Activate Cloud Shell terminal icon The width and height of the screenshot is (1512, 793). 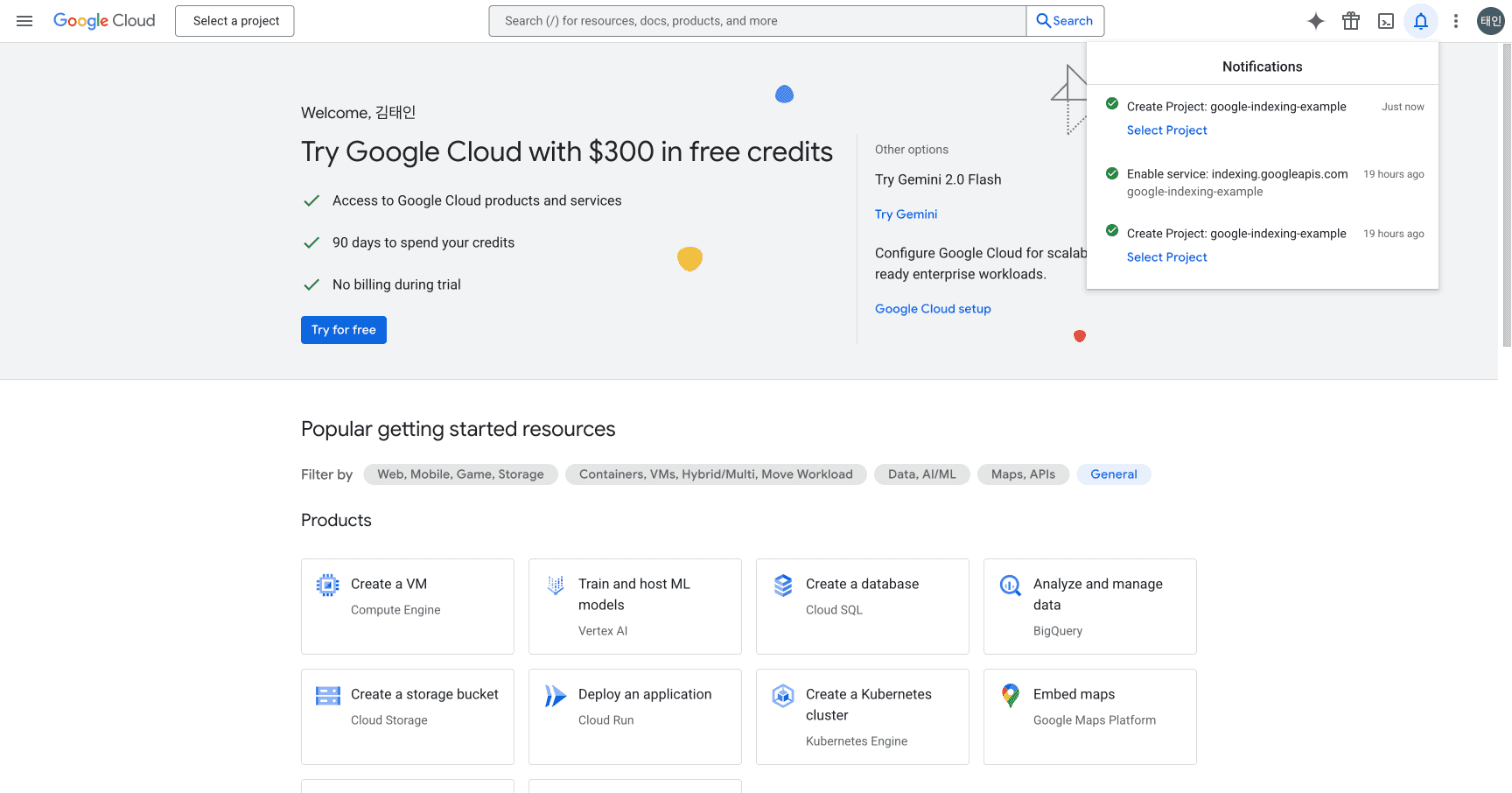point(1386,21)
